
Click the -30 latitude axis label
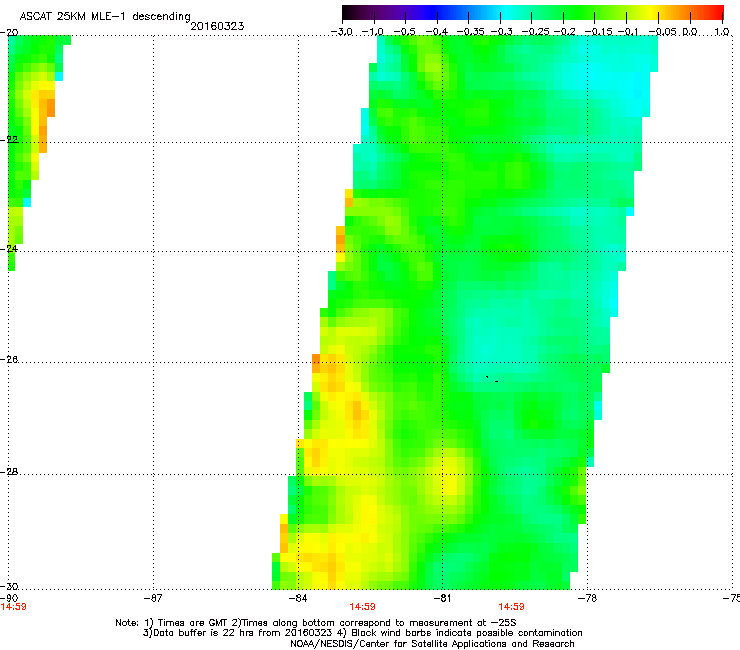click(x=10, y=586)
